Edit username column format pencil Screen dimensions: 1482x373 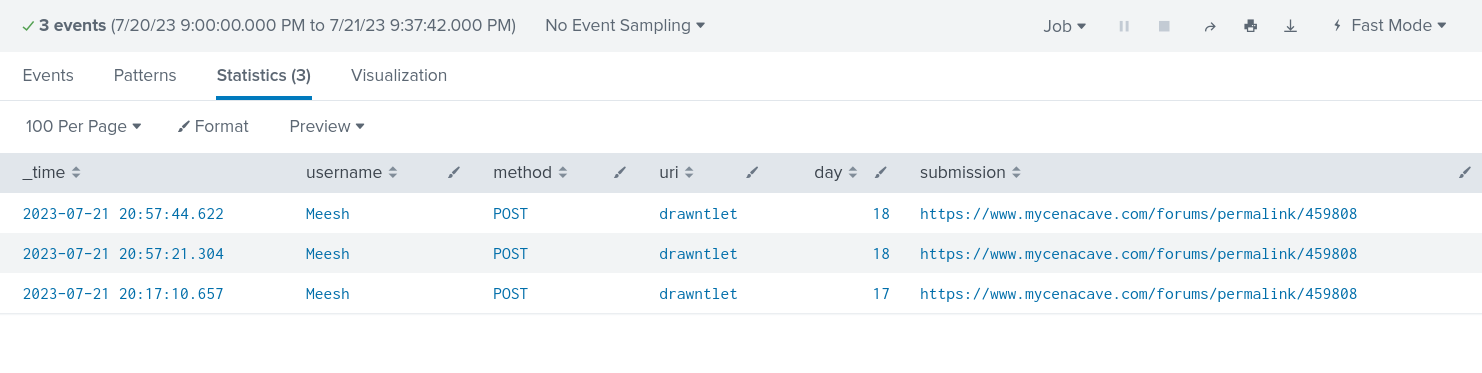tap(454, 173)
